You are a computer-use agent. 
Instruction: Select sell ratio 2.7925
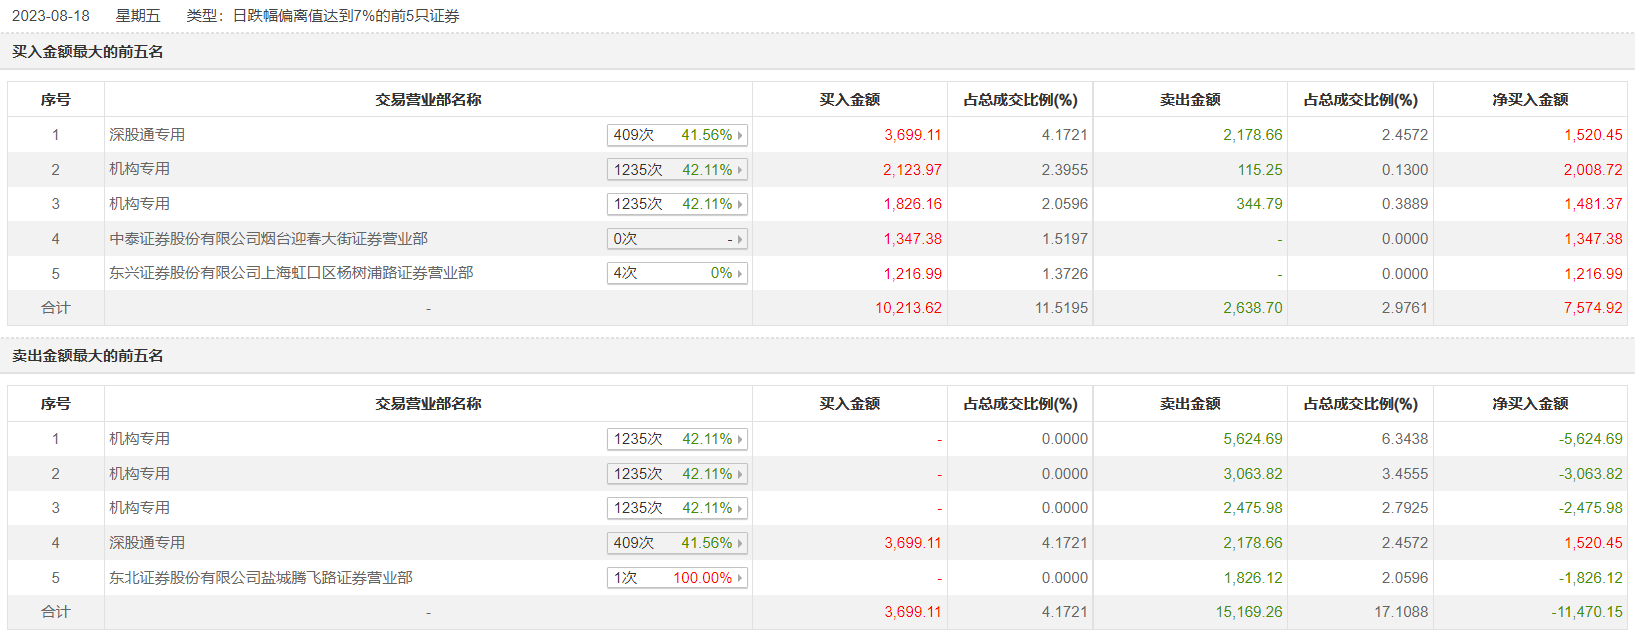[x=1405, y=508]
